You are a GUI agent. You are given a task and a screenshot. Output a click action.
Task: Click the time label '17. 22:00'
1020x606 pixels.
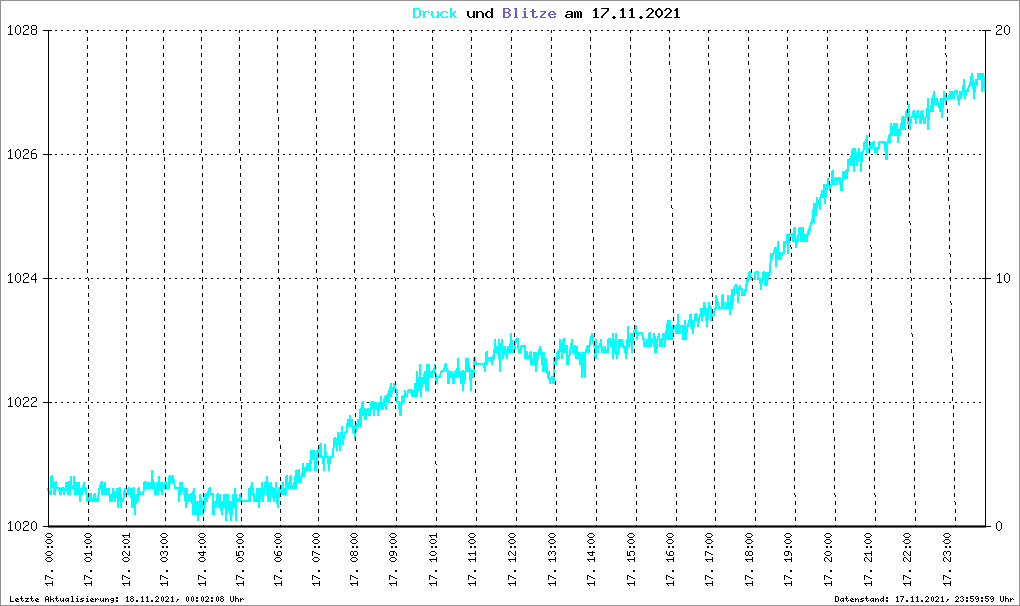click(x=907, y=559)
